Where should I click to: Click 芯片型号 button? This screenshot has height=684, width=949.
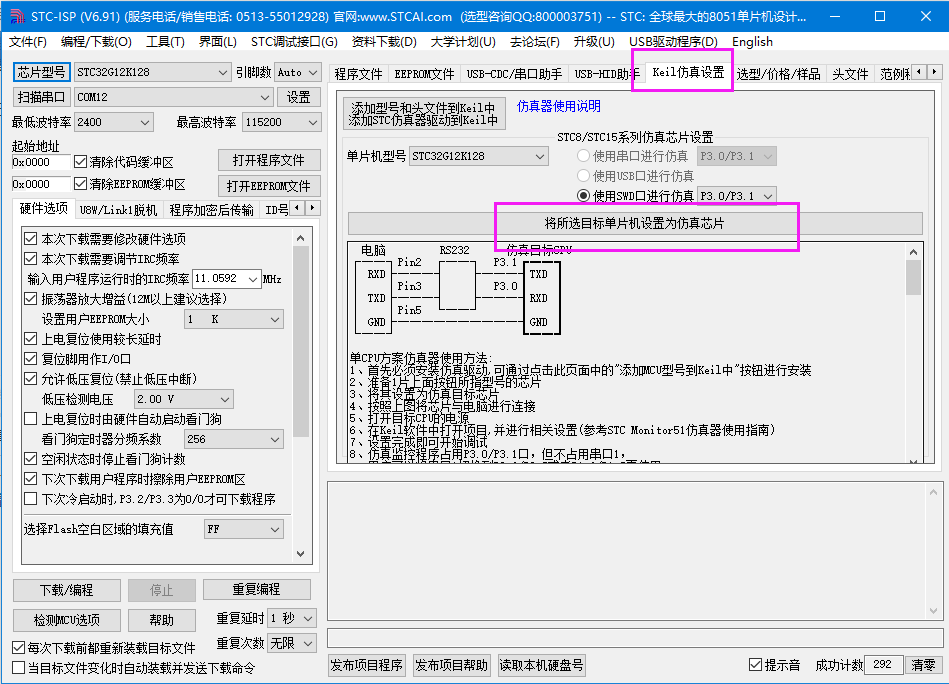click(x=41, y=72)
